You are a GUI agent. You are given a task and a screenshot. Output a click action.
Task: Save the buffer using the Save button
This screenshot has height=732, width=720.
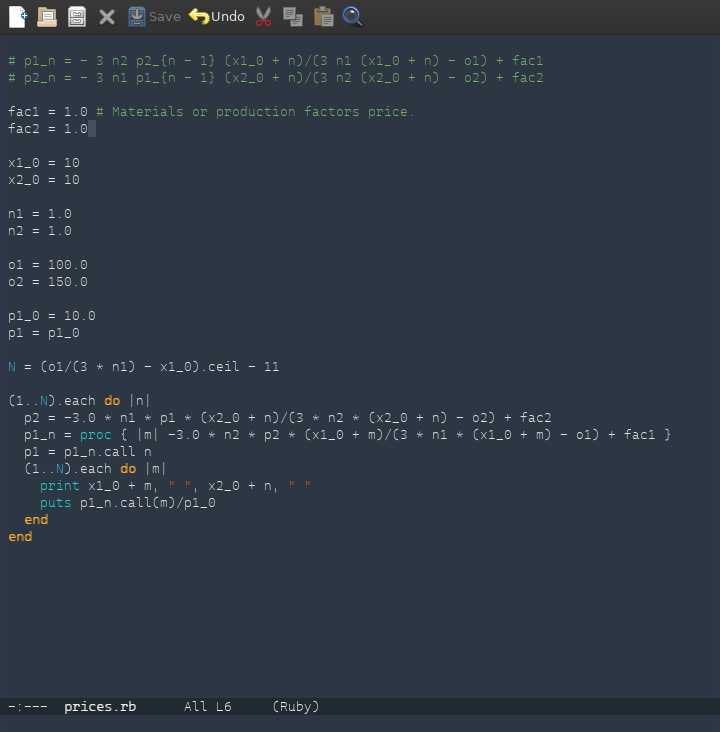click(x=155, y=17)
